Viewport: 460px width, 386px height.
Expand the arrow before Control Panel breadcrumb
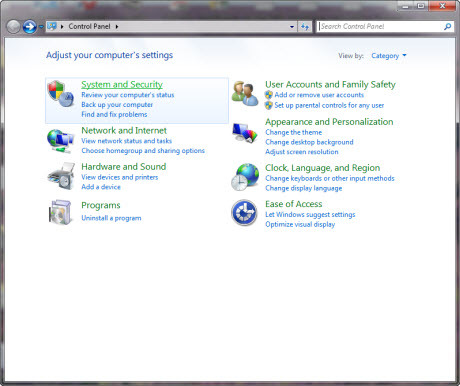[x=62, y=26]
